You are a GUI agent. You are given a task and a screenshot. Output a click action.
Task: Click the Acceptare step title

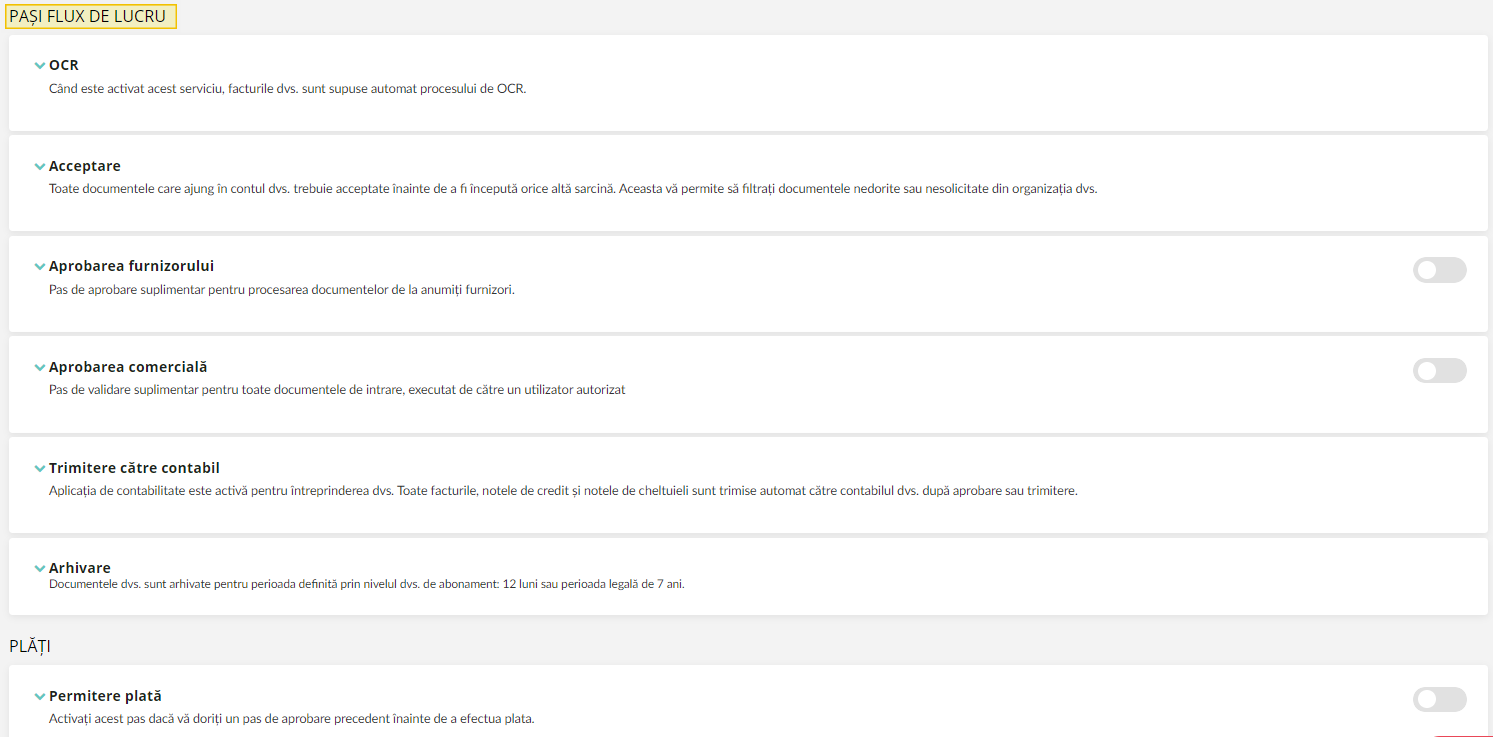click(85, 166)
